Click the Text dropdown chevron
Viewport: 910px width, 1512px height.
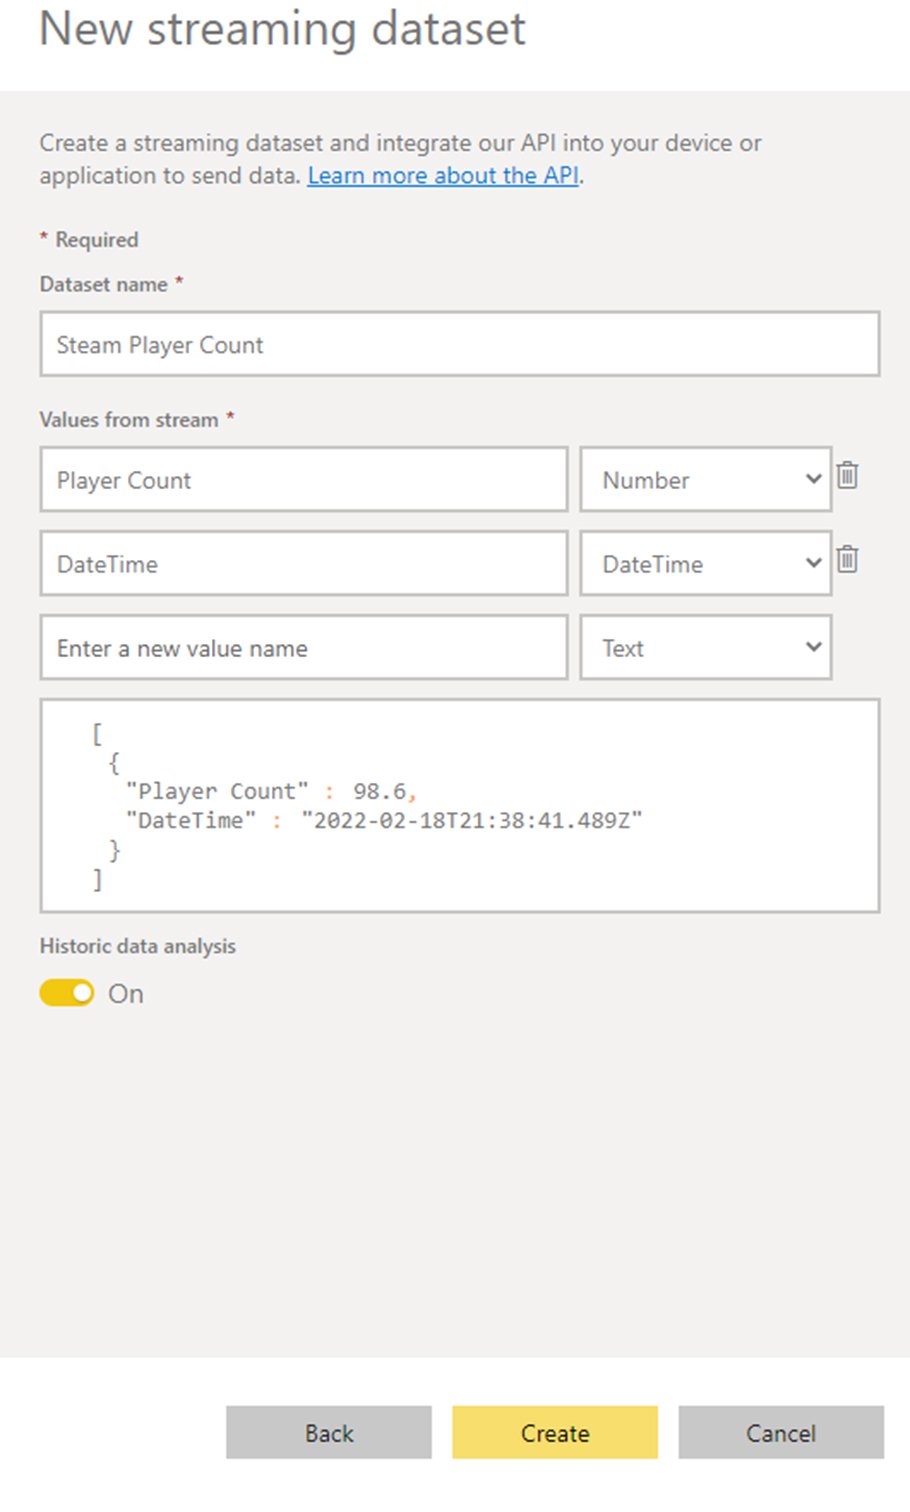(x=812, y=648)
